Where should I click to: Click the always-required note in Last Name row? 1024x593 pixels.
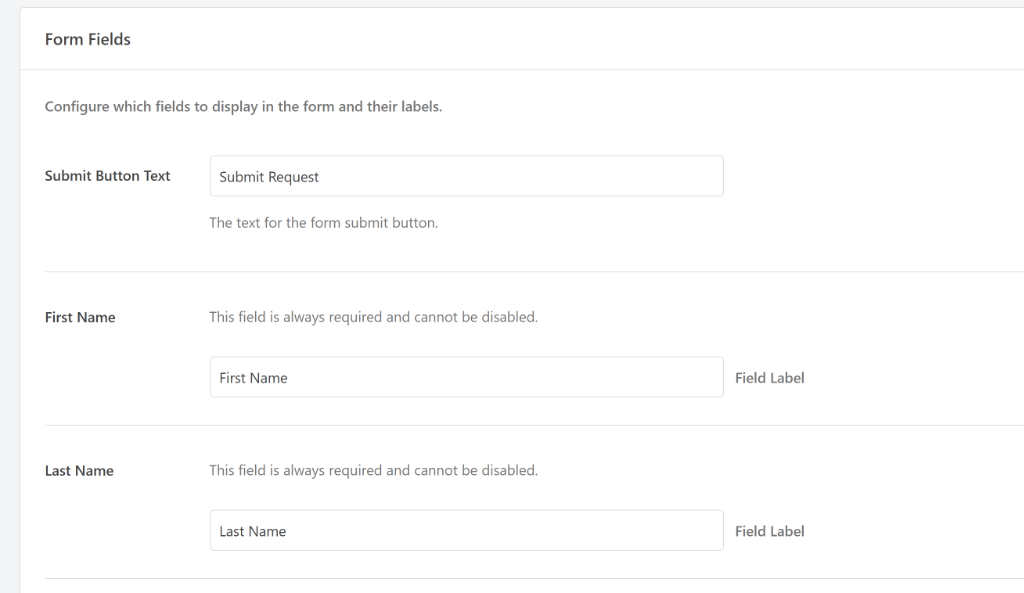[x=373, y=470]
